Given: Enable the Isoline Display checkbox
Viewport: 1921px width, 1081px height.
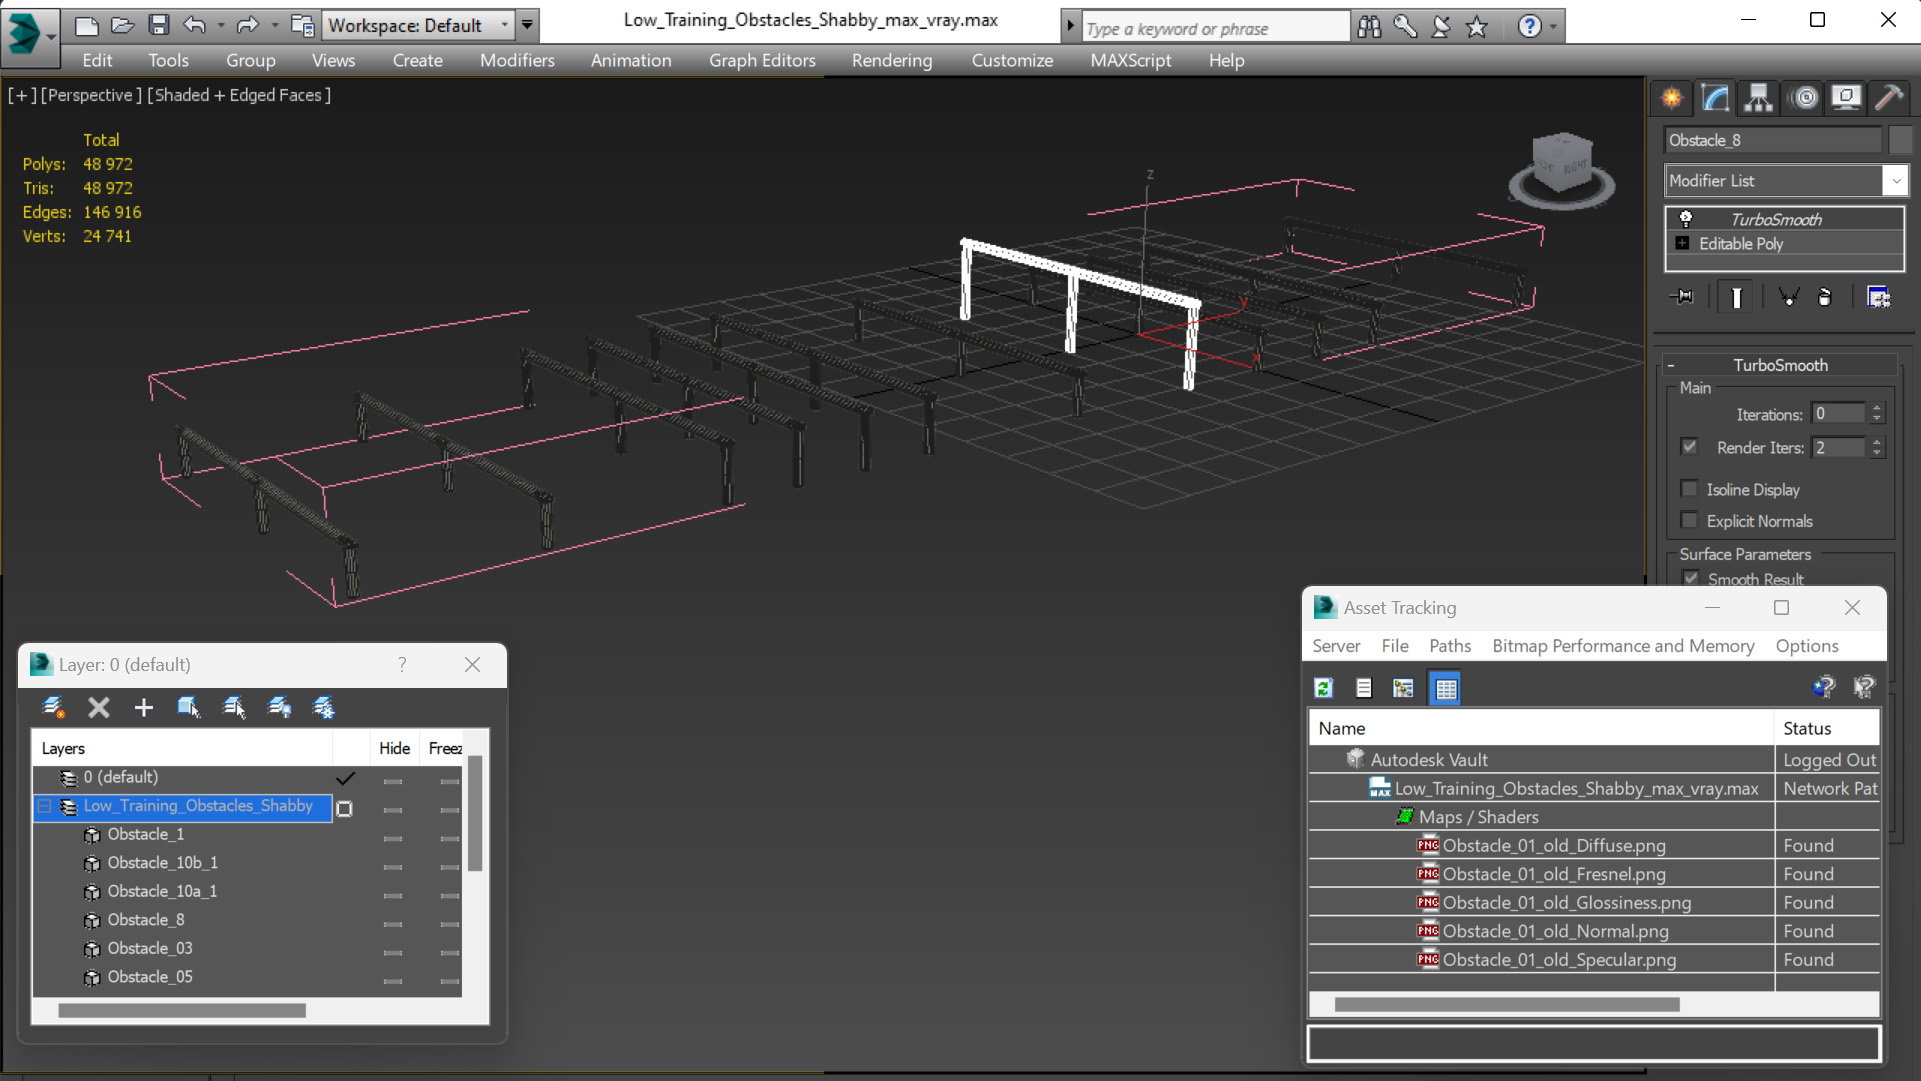Looking at the screenshot, I should (1690, 489).
